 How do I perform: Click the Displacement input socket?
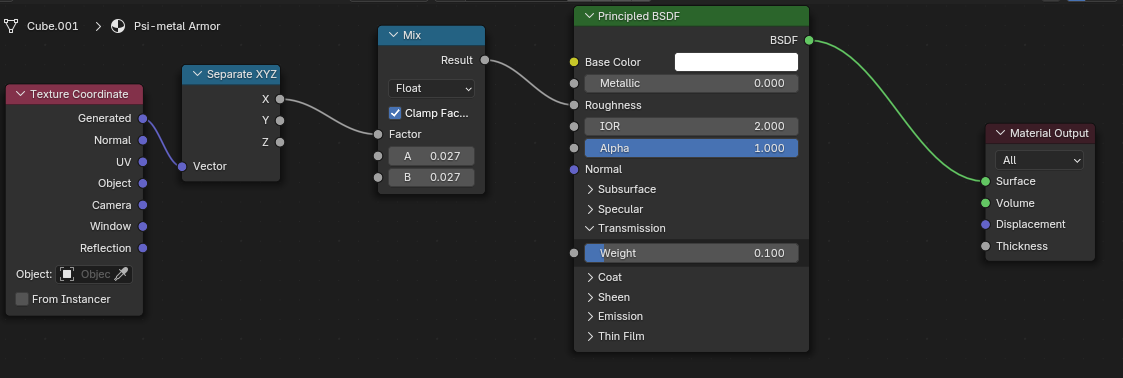(x=985, y=225)
